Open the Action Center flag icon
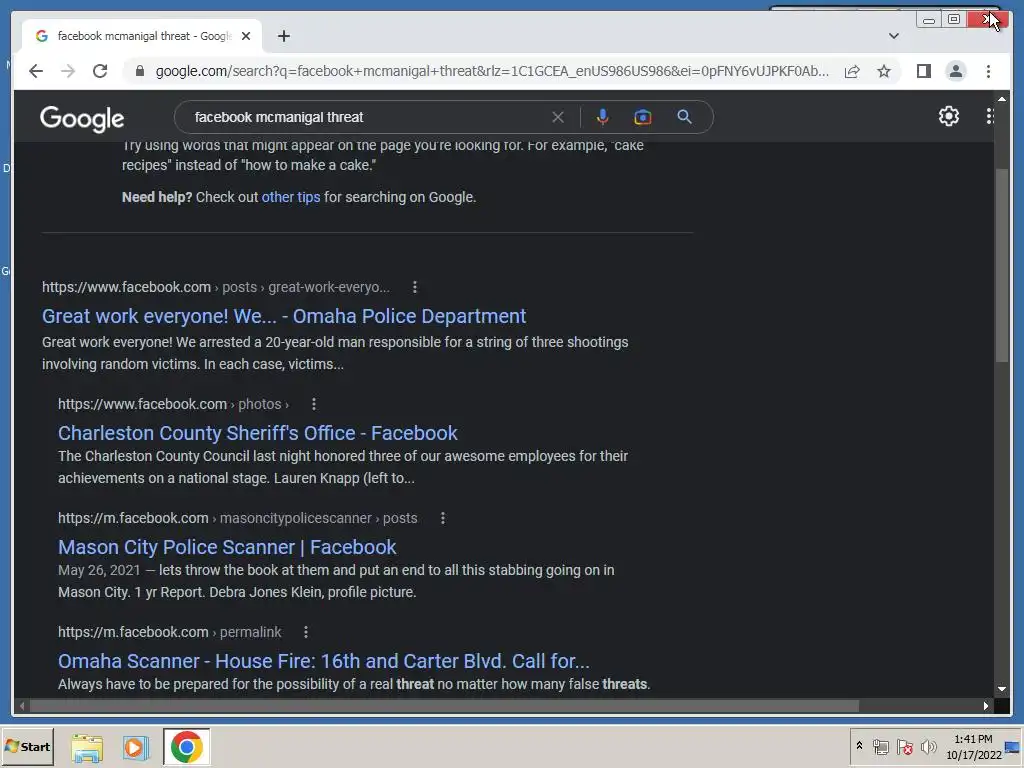The image size is (1024, 768). 904,747
